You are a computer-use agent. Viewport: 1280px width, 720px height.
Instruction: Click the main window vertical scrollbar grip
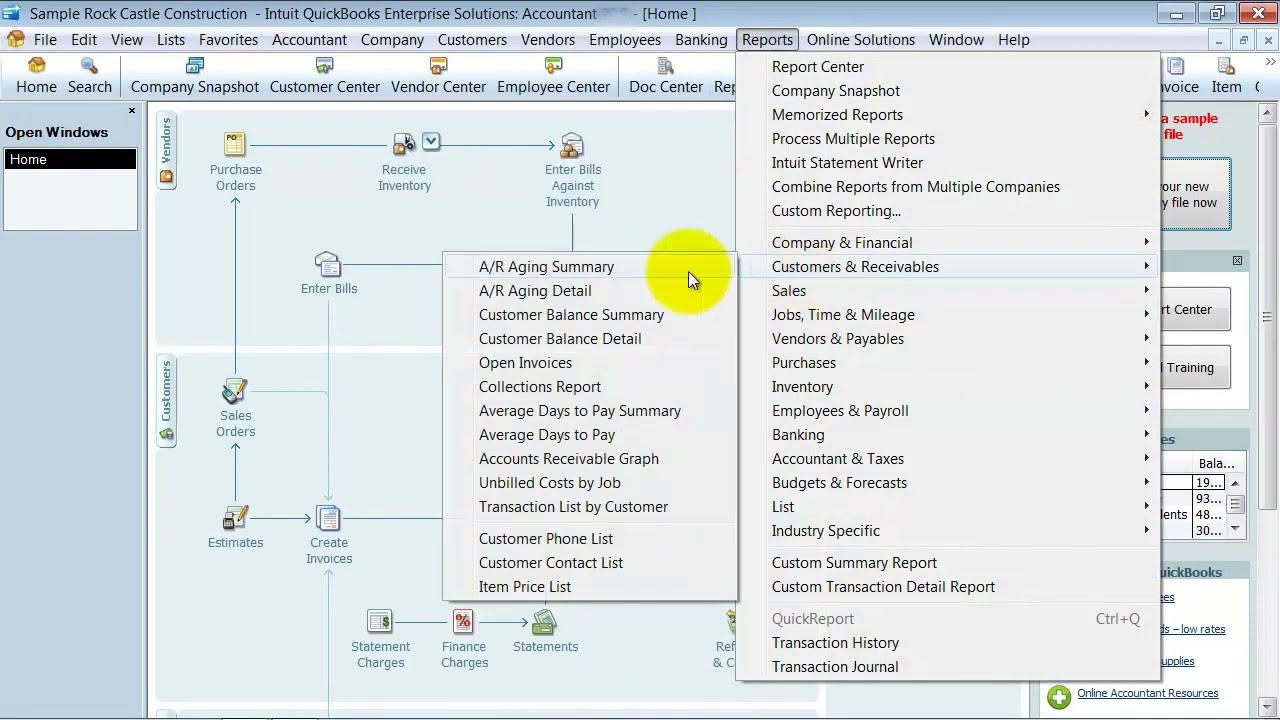click(1267, 317)
